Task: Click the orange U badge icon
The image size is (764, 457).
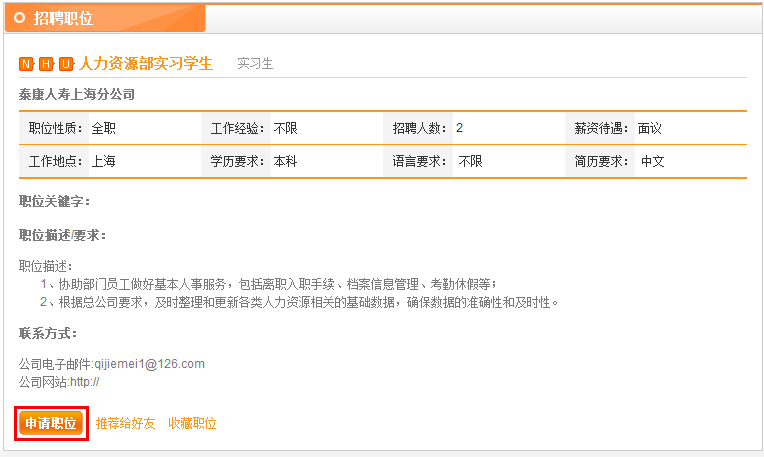Action: click(x=66, y=64)
